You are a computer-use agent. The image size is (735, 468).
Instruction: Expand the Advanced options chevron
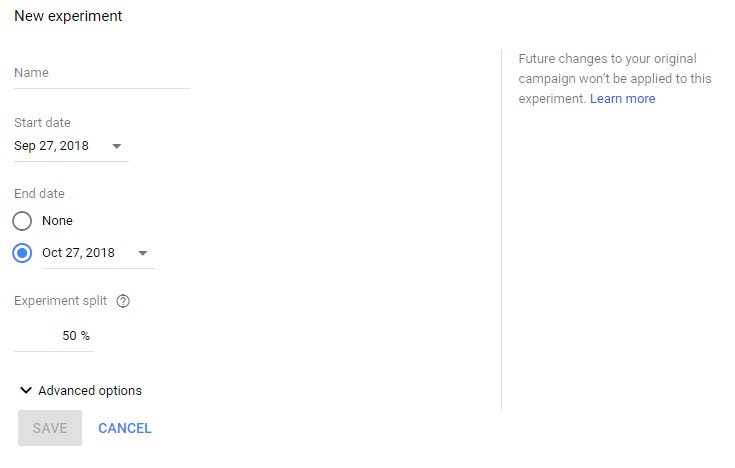pyautogui.click(x=26, y=391)
